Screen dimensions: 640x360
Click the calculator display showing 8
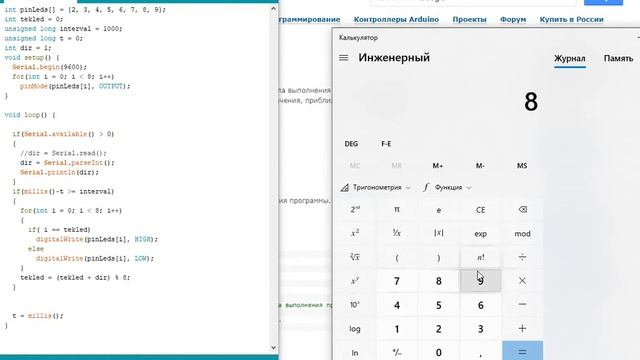pos(531,101)
